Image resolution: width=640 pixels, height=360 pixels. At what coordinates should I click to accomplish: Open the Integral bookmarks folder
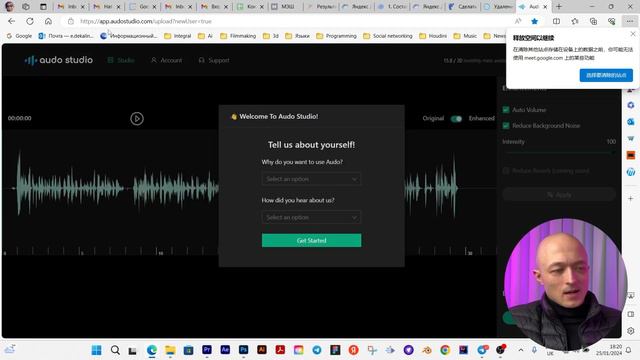[x=178, y=36]
